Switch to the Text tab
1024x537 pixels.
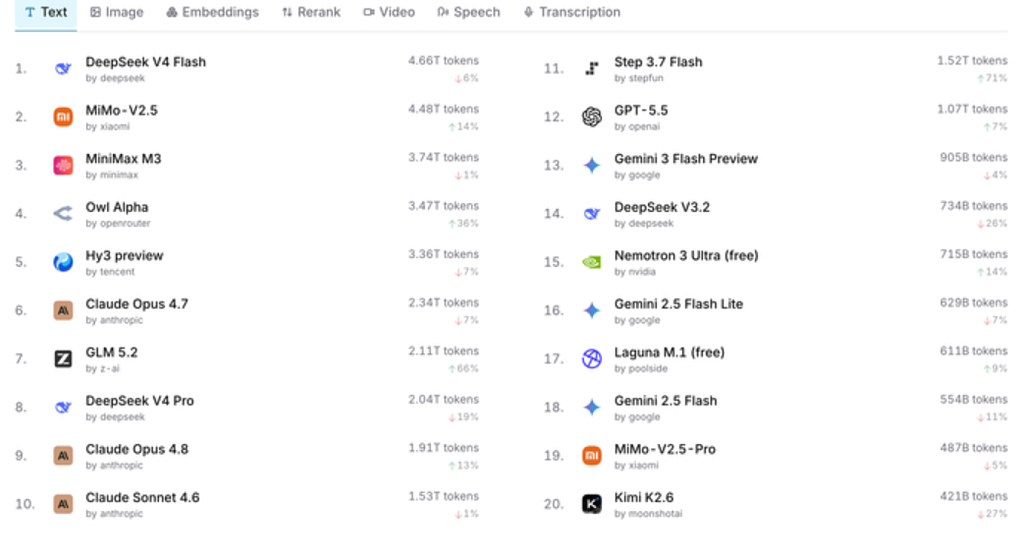click(x=46, y=12)
